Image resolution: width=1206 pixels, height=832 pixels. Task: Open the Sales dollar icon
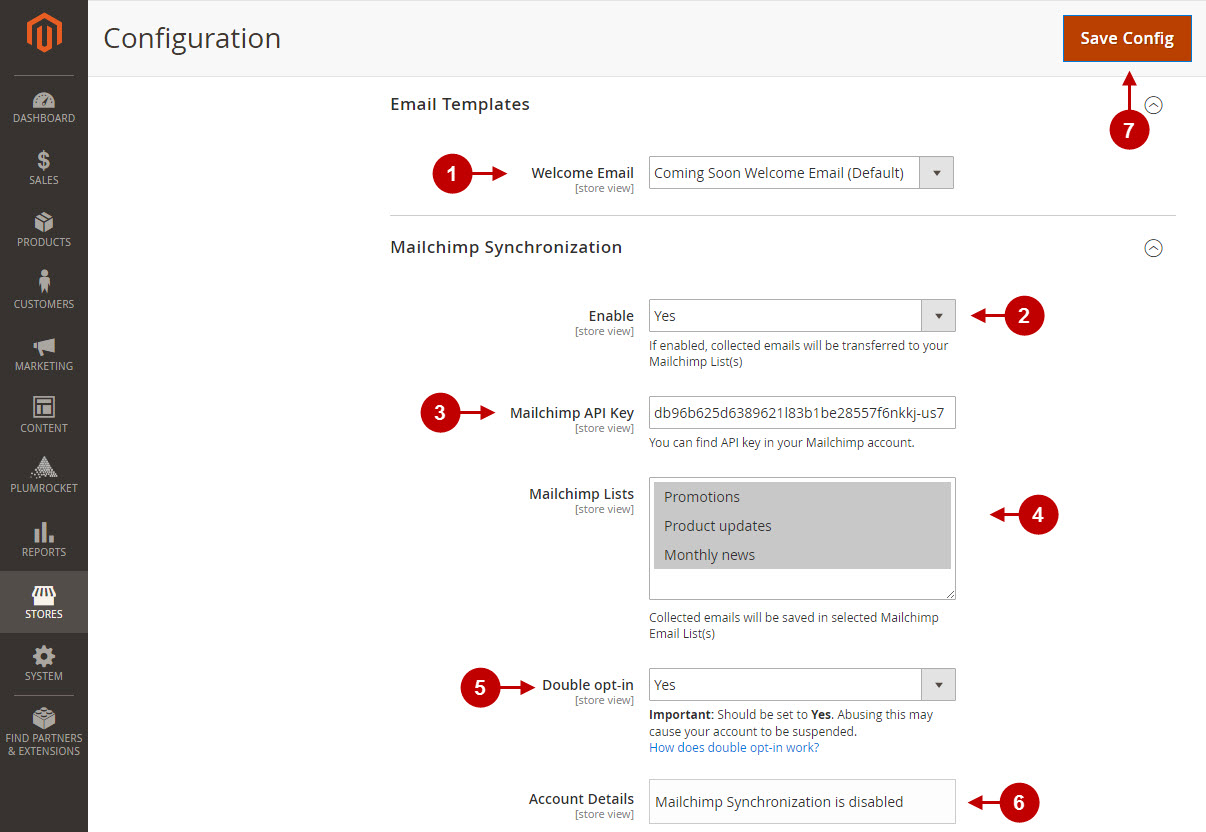[44, 160]
